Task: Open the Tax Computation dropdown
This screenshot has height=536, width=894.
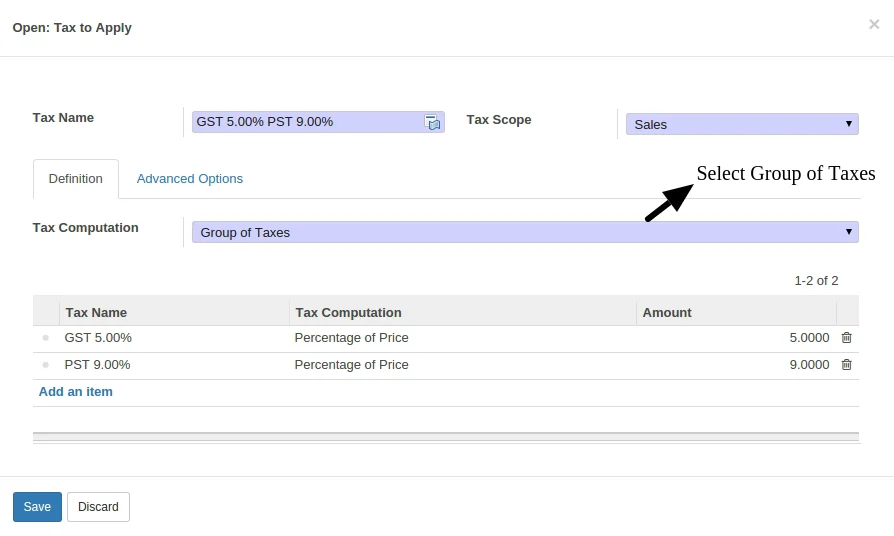Action: (x=525, y=232)
